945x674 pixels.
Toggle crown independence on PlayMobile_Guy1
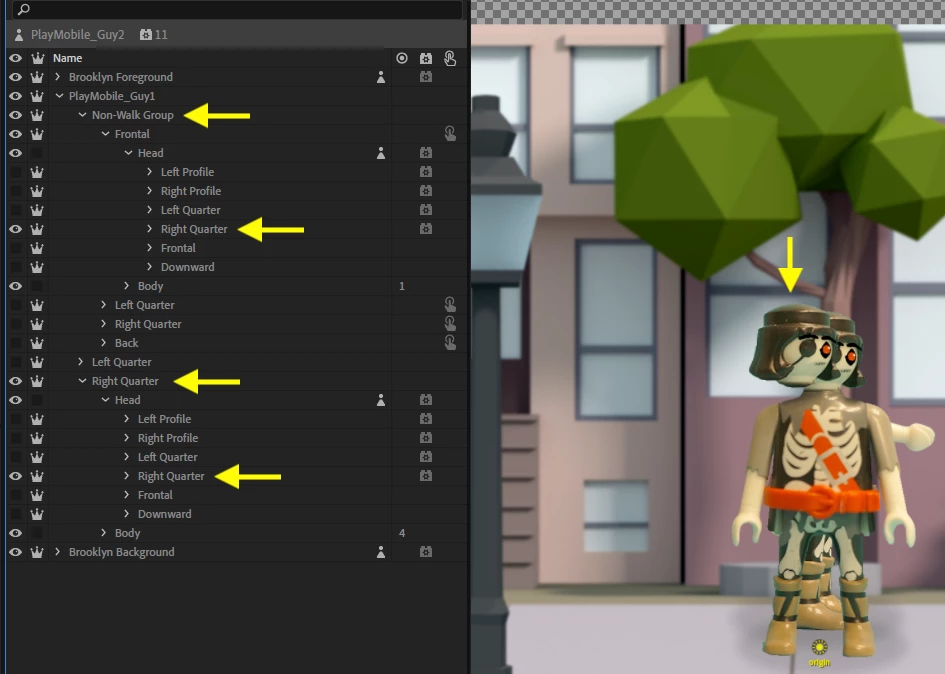[37, 96]
